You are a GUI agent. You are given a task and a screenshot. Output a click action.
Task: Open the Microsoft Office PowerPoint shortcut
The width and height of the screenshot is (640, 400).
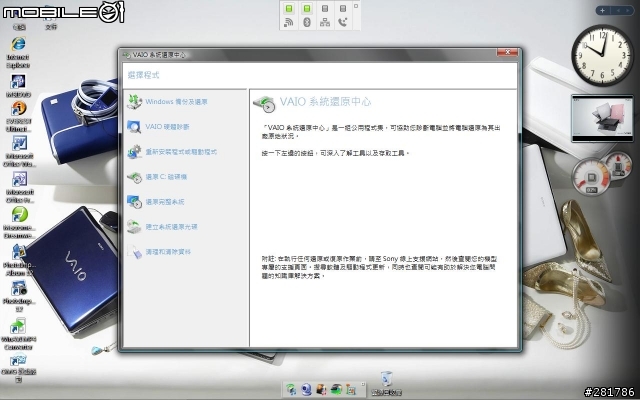pos(19,187)
